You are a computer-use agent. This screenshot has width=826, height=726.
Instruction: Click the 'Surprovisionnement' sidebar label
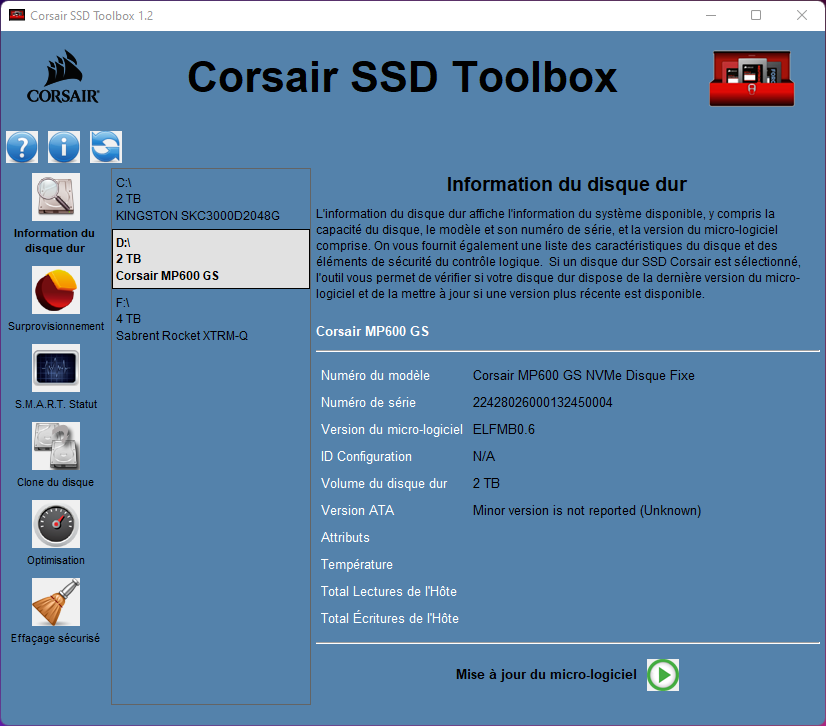click(56, 326)
